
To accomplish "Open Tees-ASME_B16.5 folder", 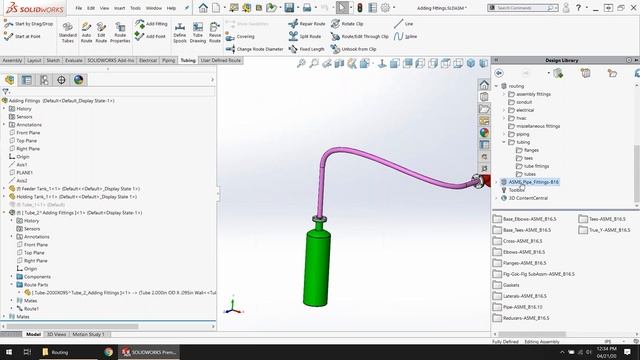I will coord(602,219).
